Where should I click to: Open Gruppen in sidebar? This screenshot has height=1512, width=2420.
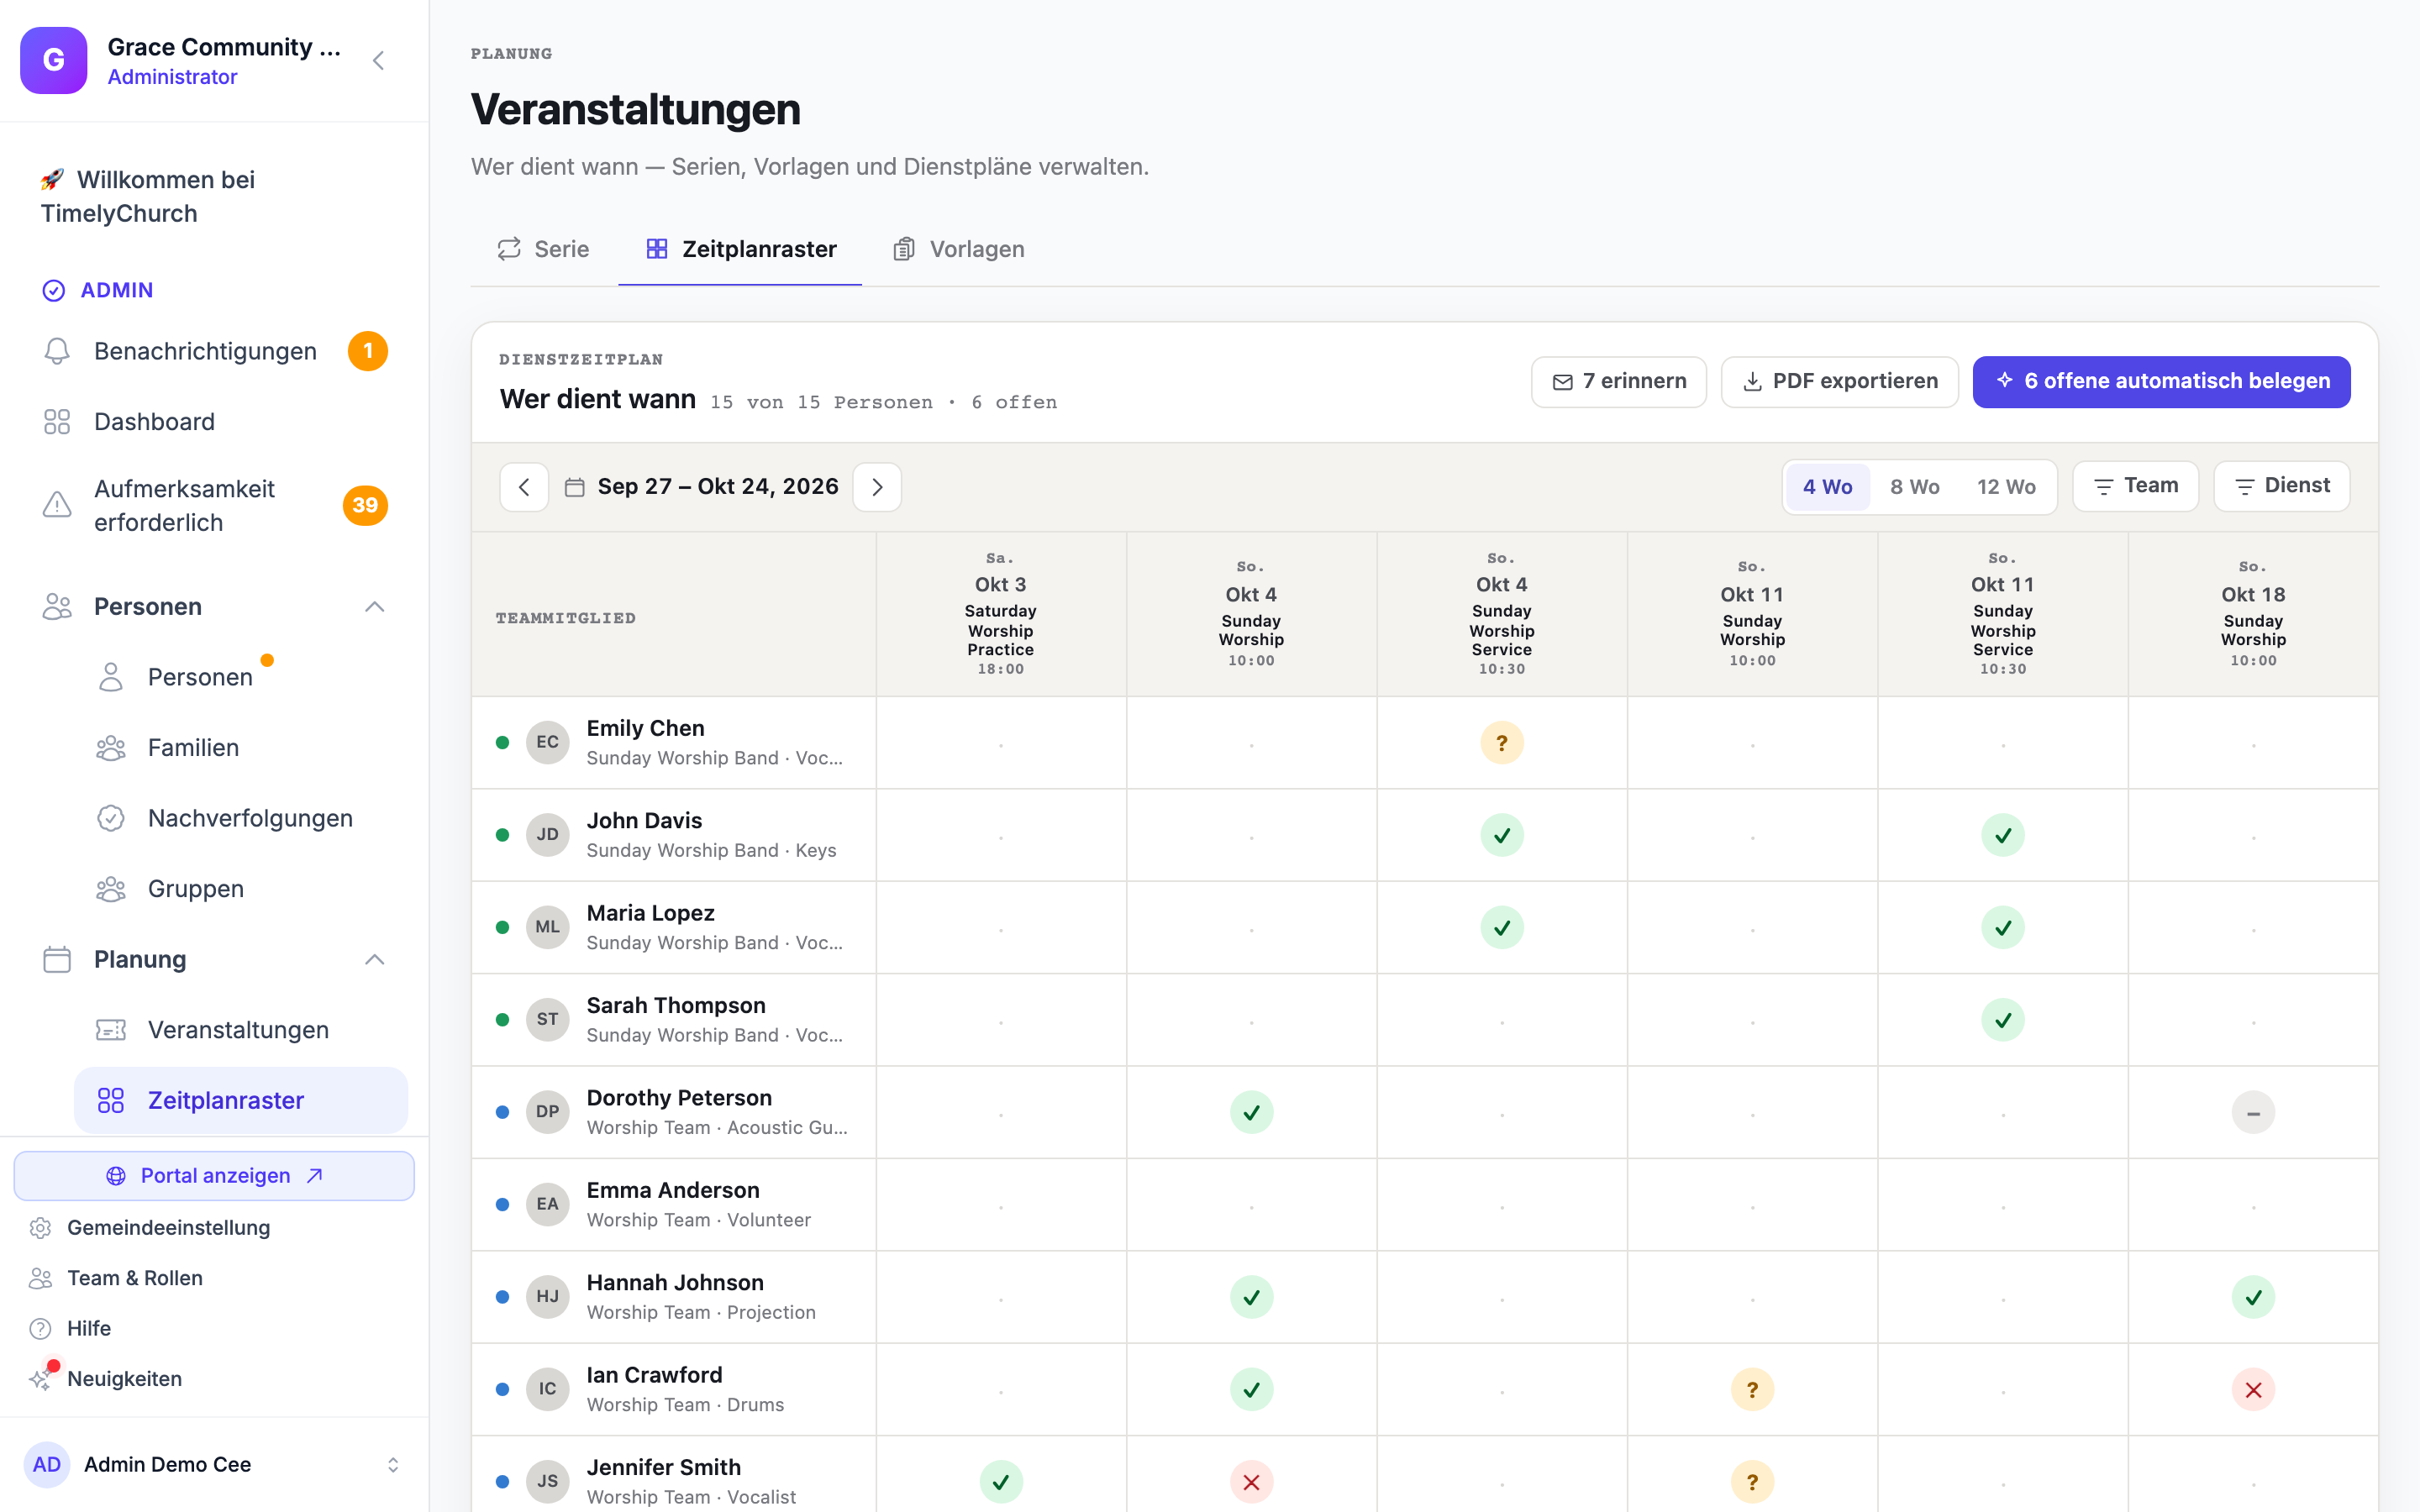point(240,889)
